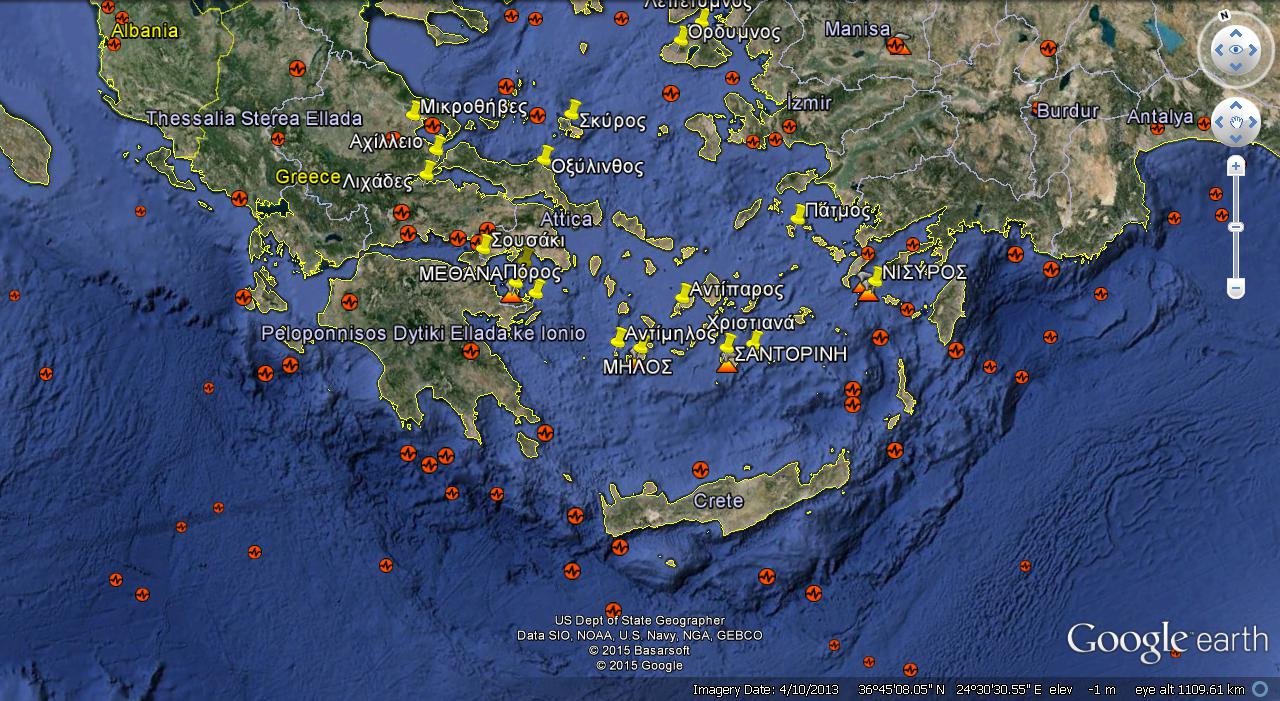This screenshot has height=701, width=1280.
Task: Rotate view with Look joystick right arrow
Action: pyautogui.click(x=1255, y=49)
